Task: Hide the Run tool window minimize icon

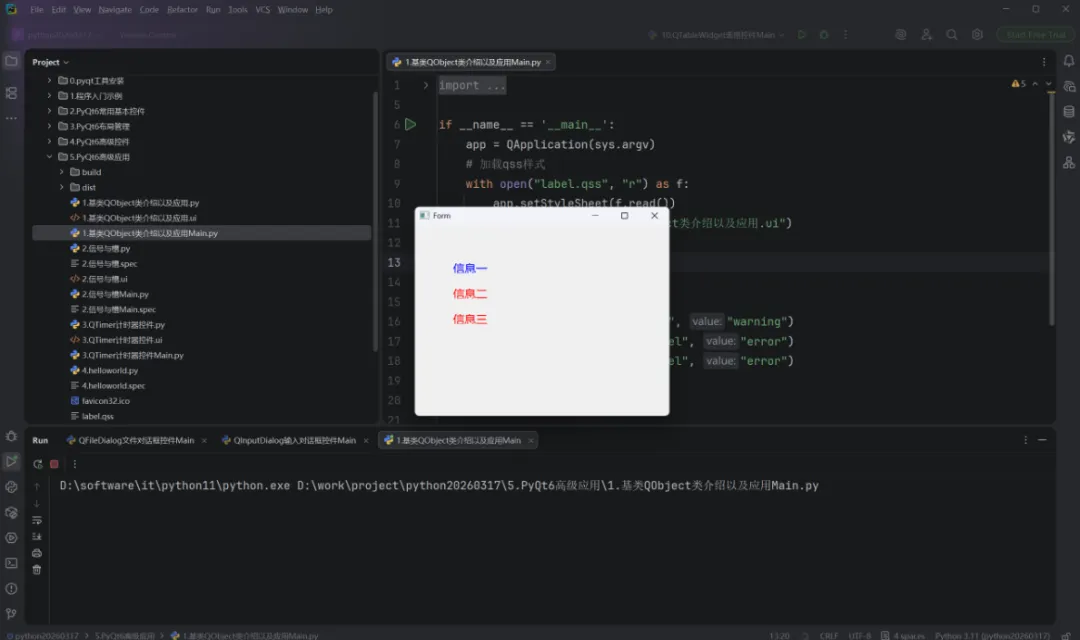Action: coord(1042,440)
